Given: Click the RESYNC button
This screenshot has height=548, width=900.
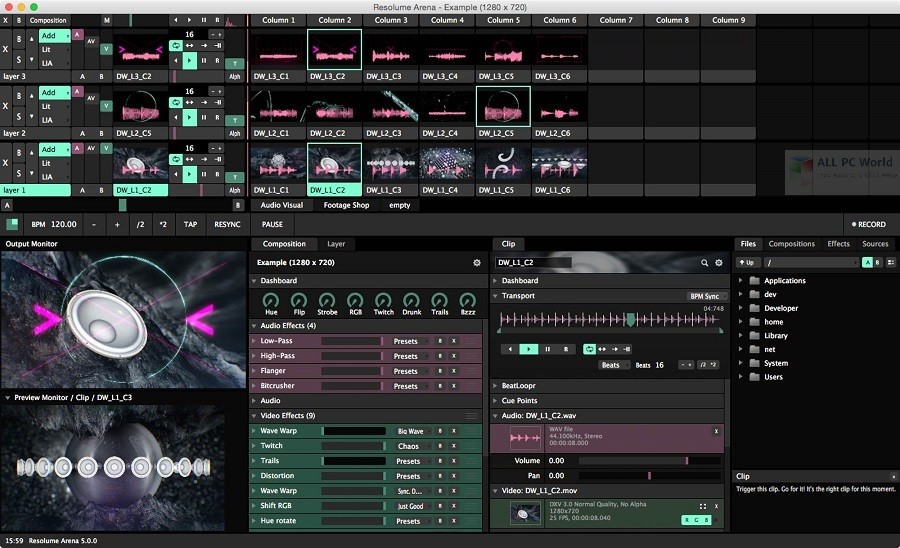Looking at the screenshot, I should click(x=227, y=224).
